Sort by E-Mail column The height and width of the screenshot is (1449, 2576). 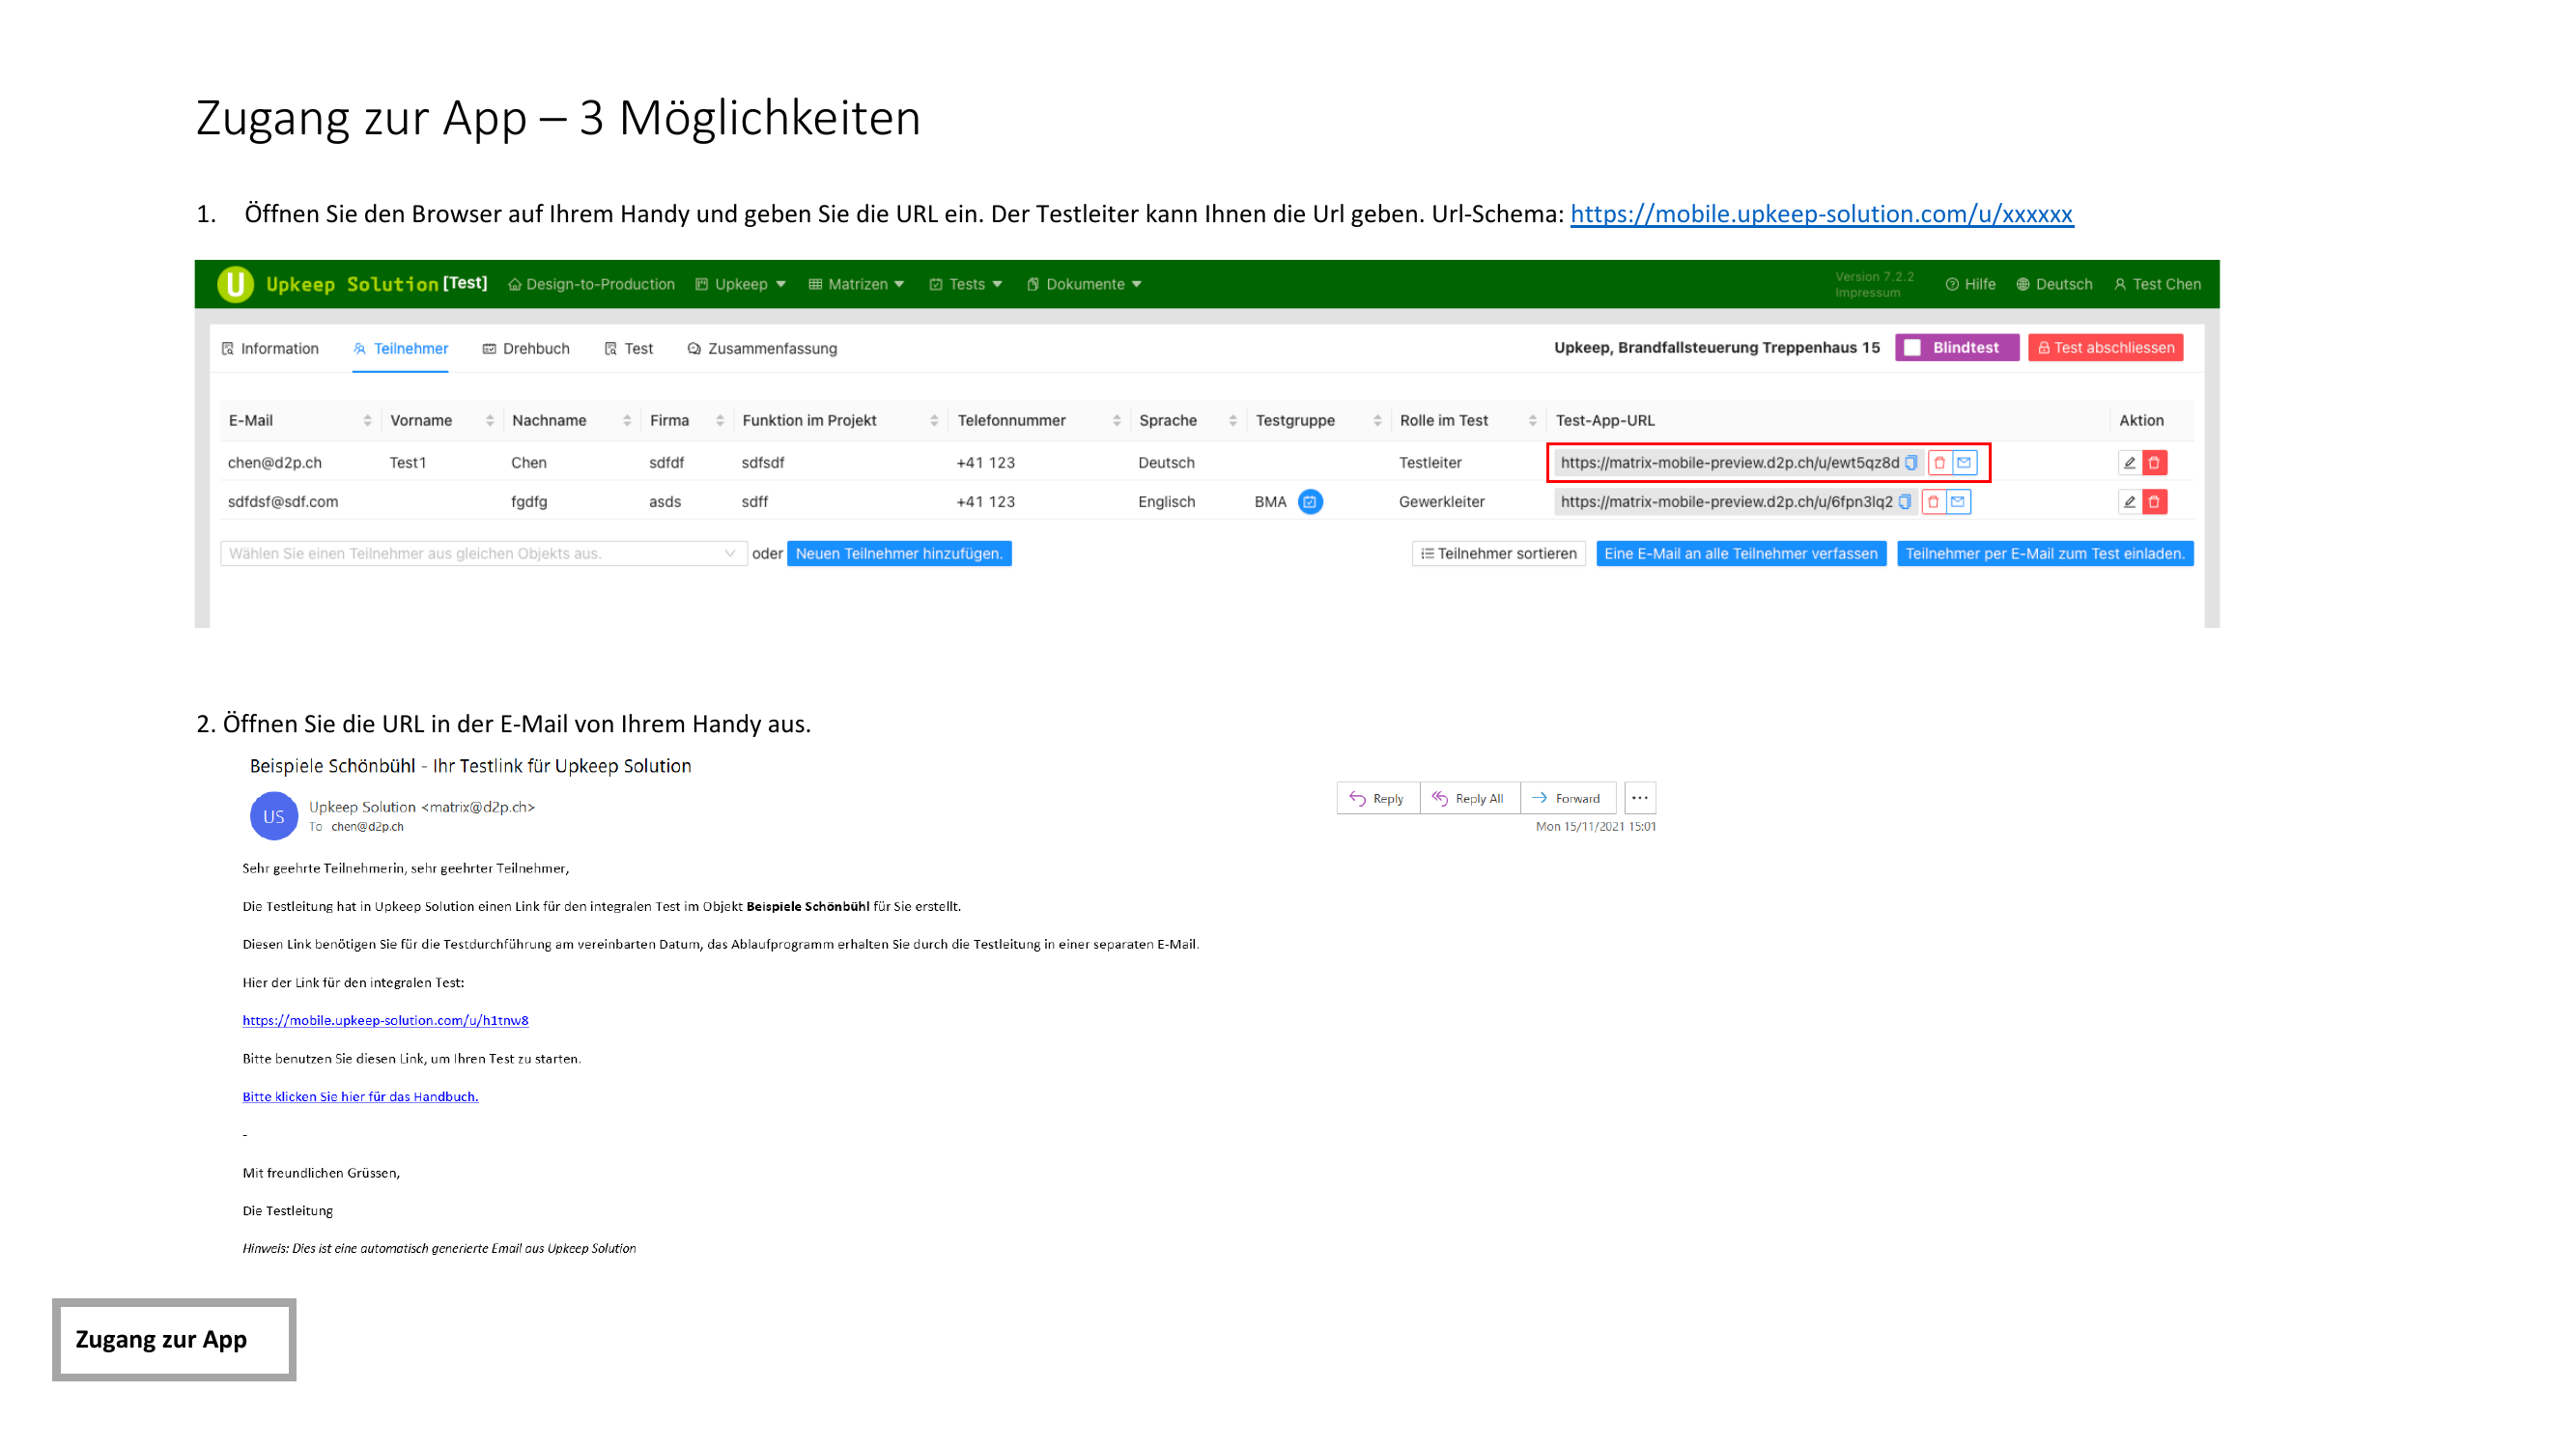(367, 420)
